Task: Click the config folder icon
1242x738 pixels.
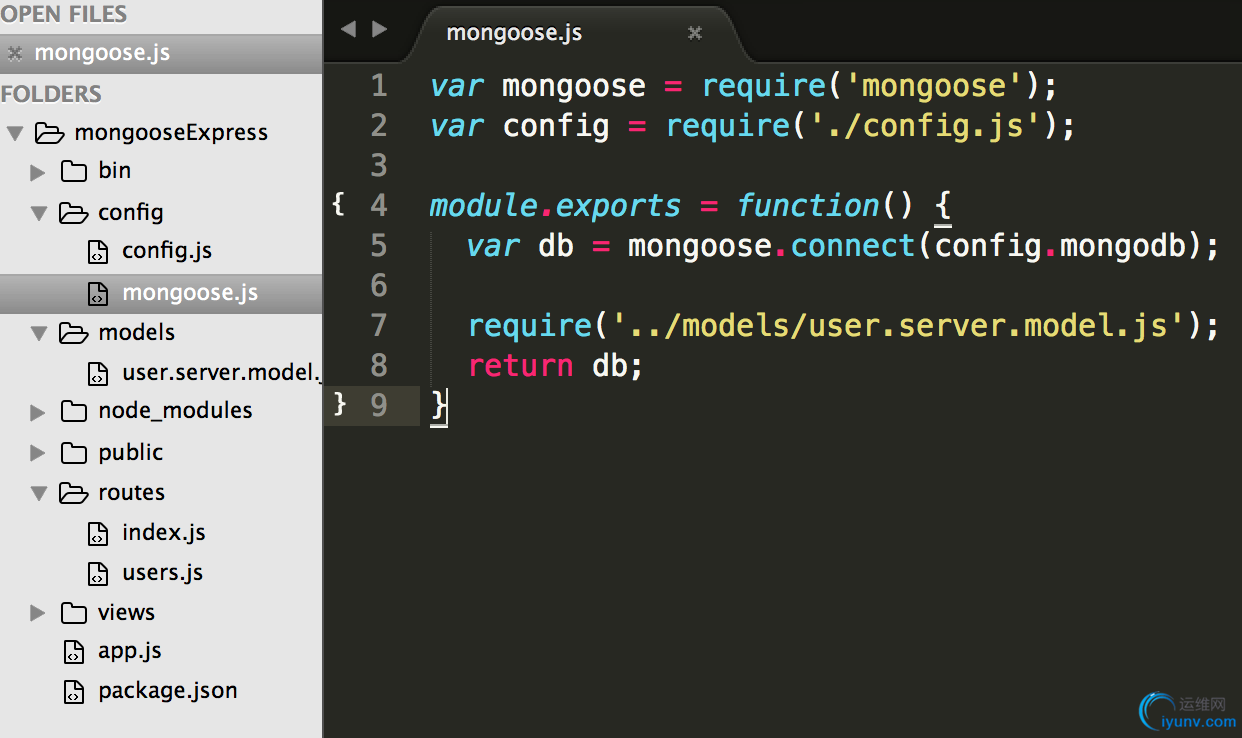Action: (x=74, y=212)
